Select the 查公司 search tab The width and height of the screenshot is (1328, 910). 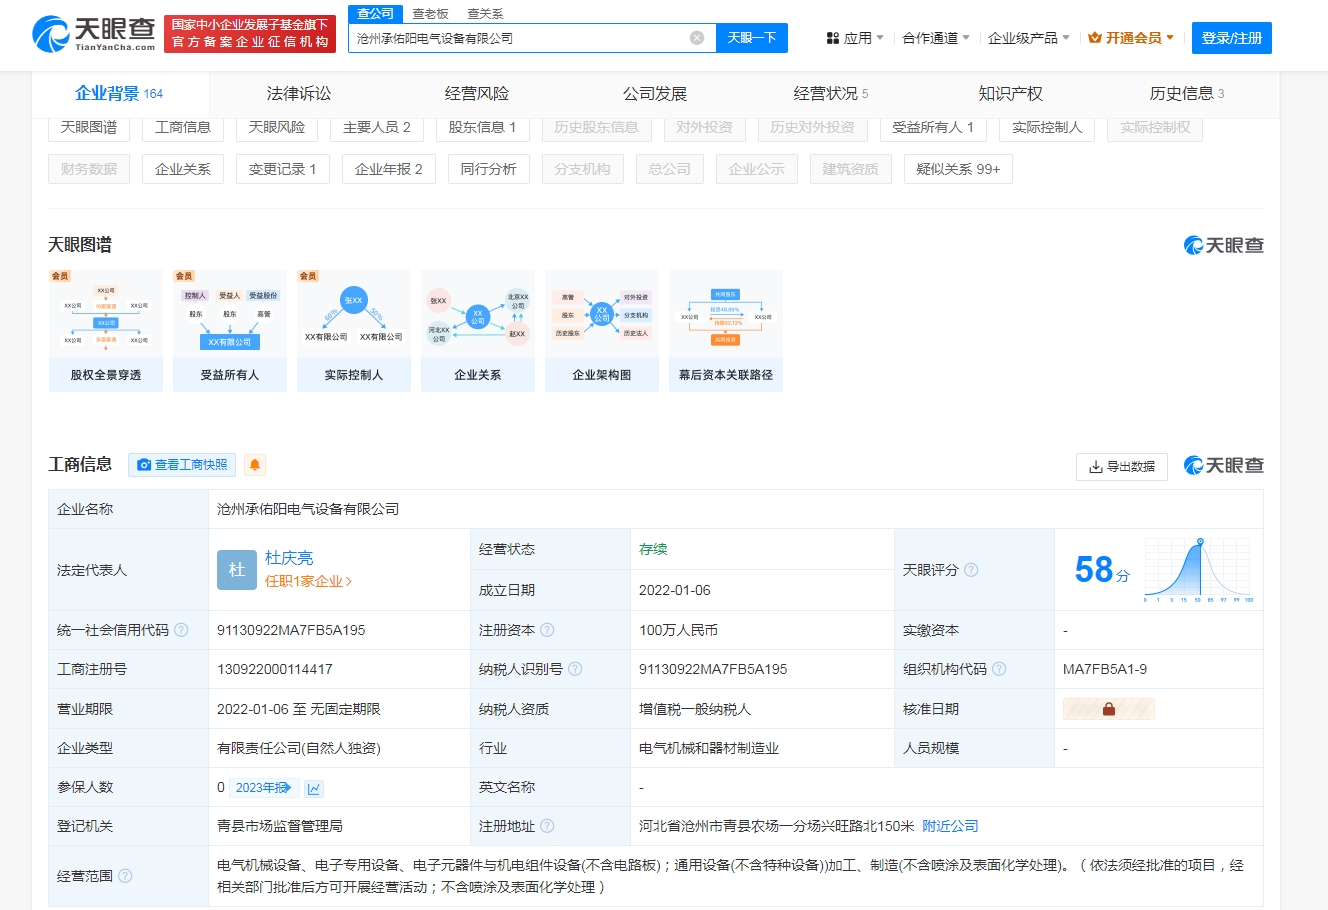(376, 14)
